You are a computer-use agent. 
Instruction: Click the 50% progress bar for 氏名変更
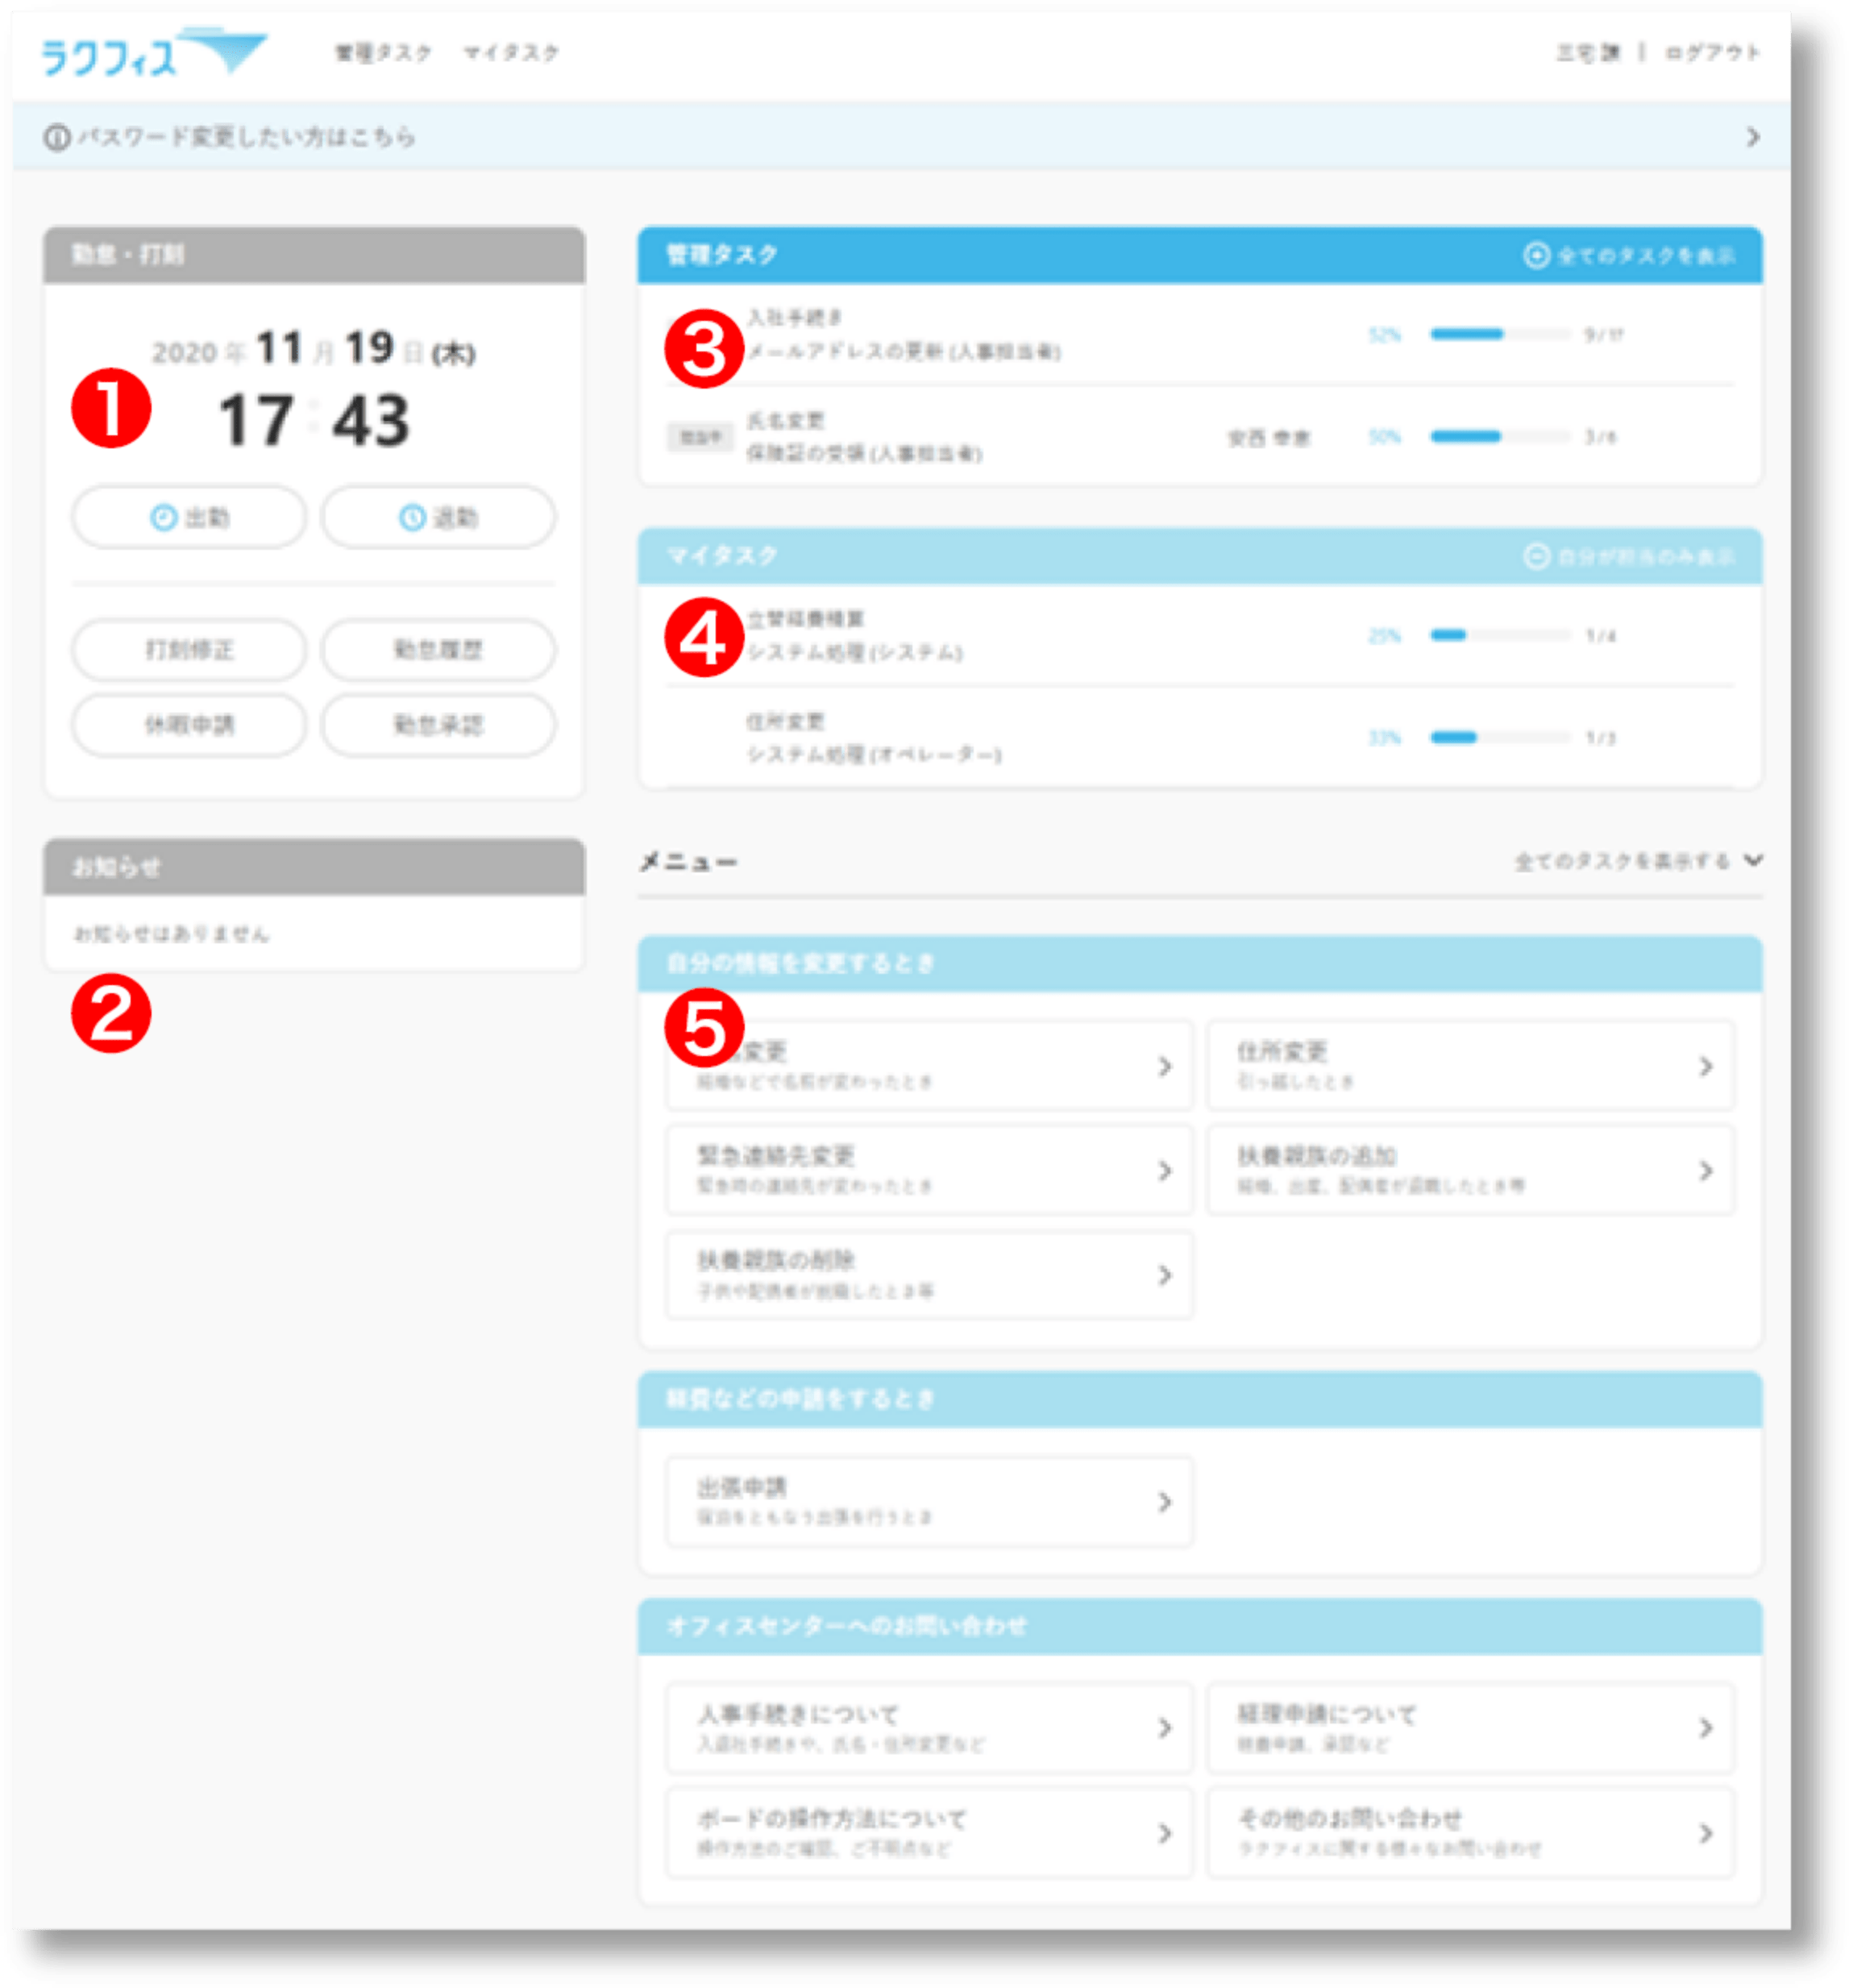1500,436
